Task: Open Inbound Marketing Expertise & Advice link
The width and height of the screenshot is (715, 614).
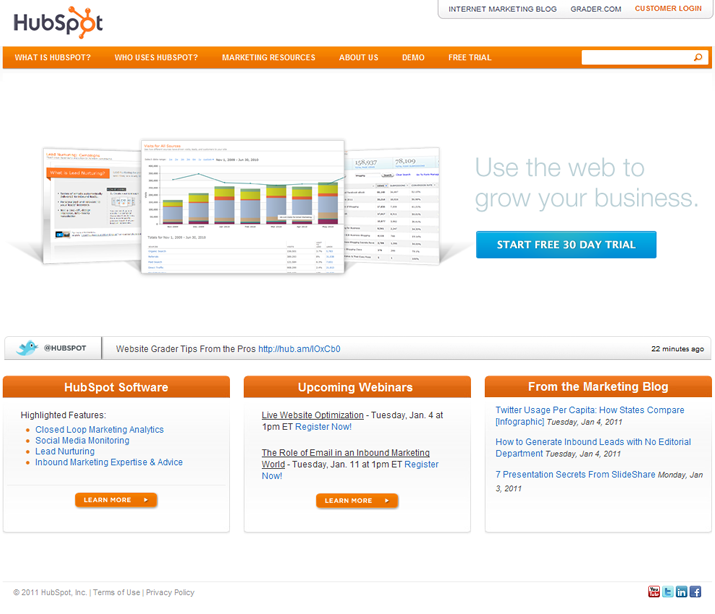Action: pos(109,462)
